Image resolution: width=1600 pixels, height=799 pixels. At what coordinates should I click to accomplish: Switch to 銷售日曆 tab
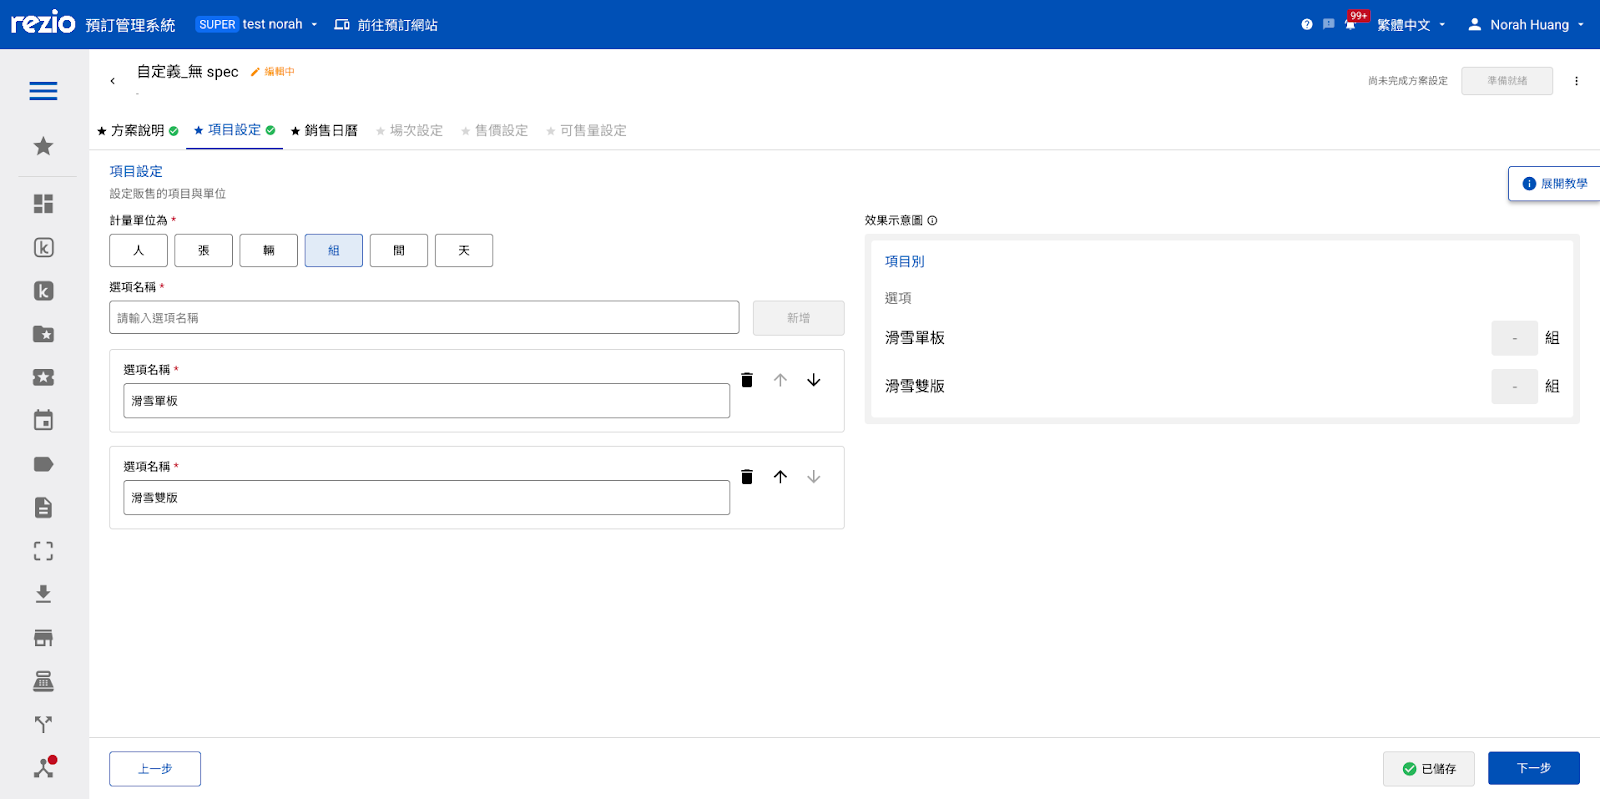pos(324,130)
